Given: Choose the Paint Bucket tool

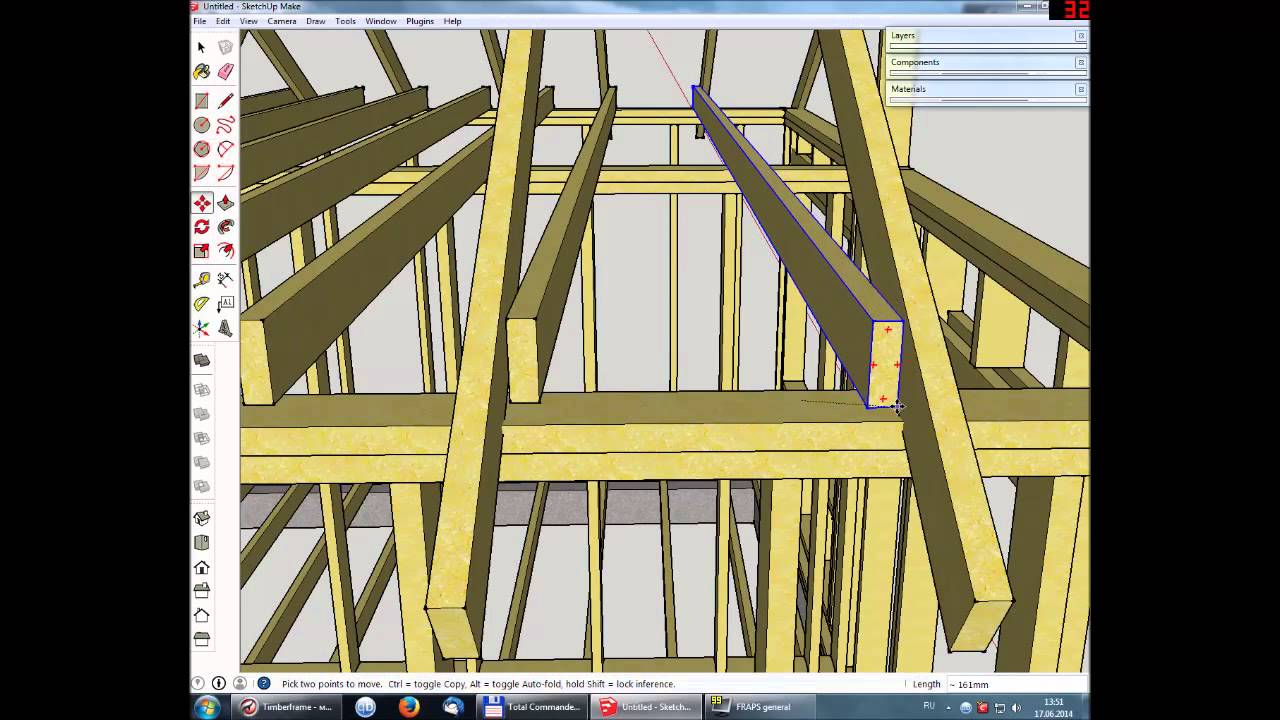Looking at the screenshot, I should coord(201,72).
